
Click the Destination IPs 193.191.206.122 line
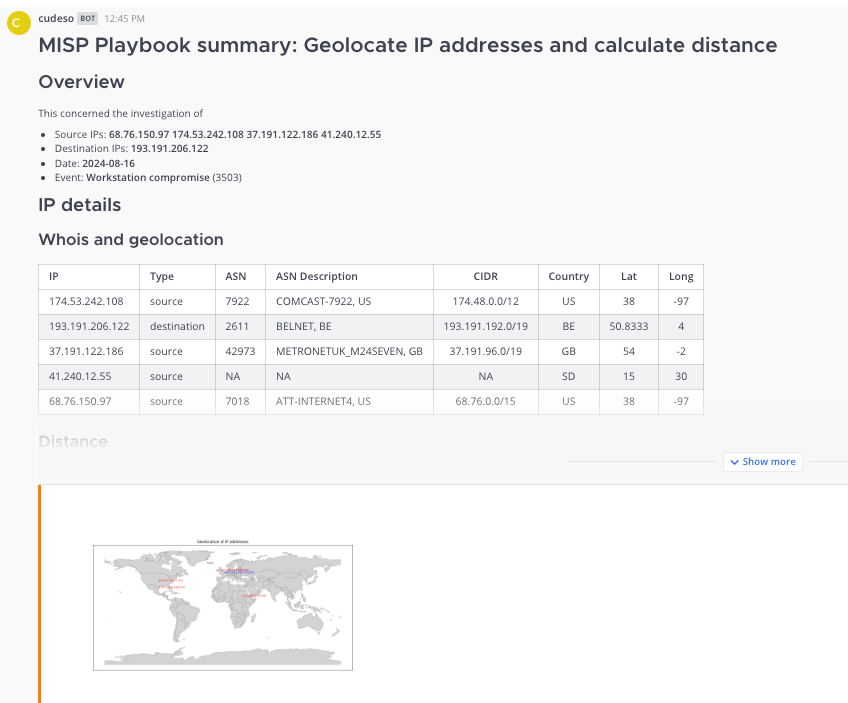pos(131,149)
